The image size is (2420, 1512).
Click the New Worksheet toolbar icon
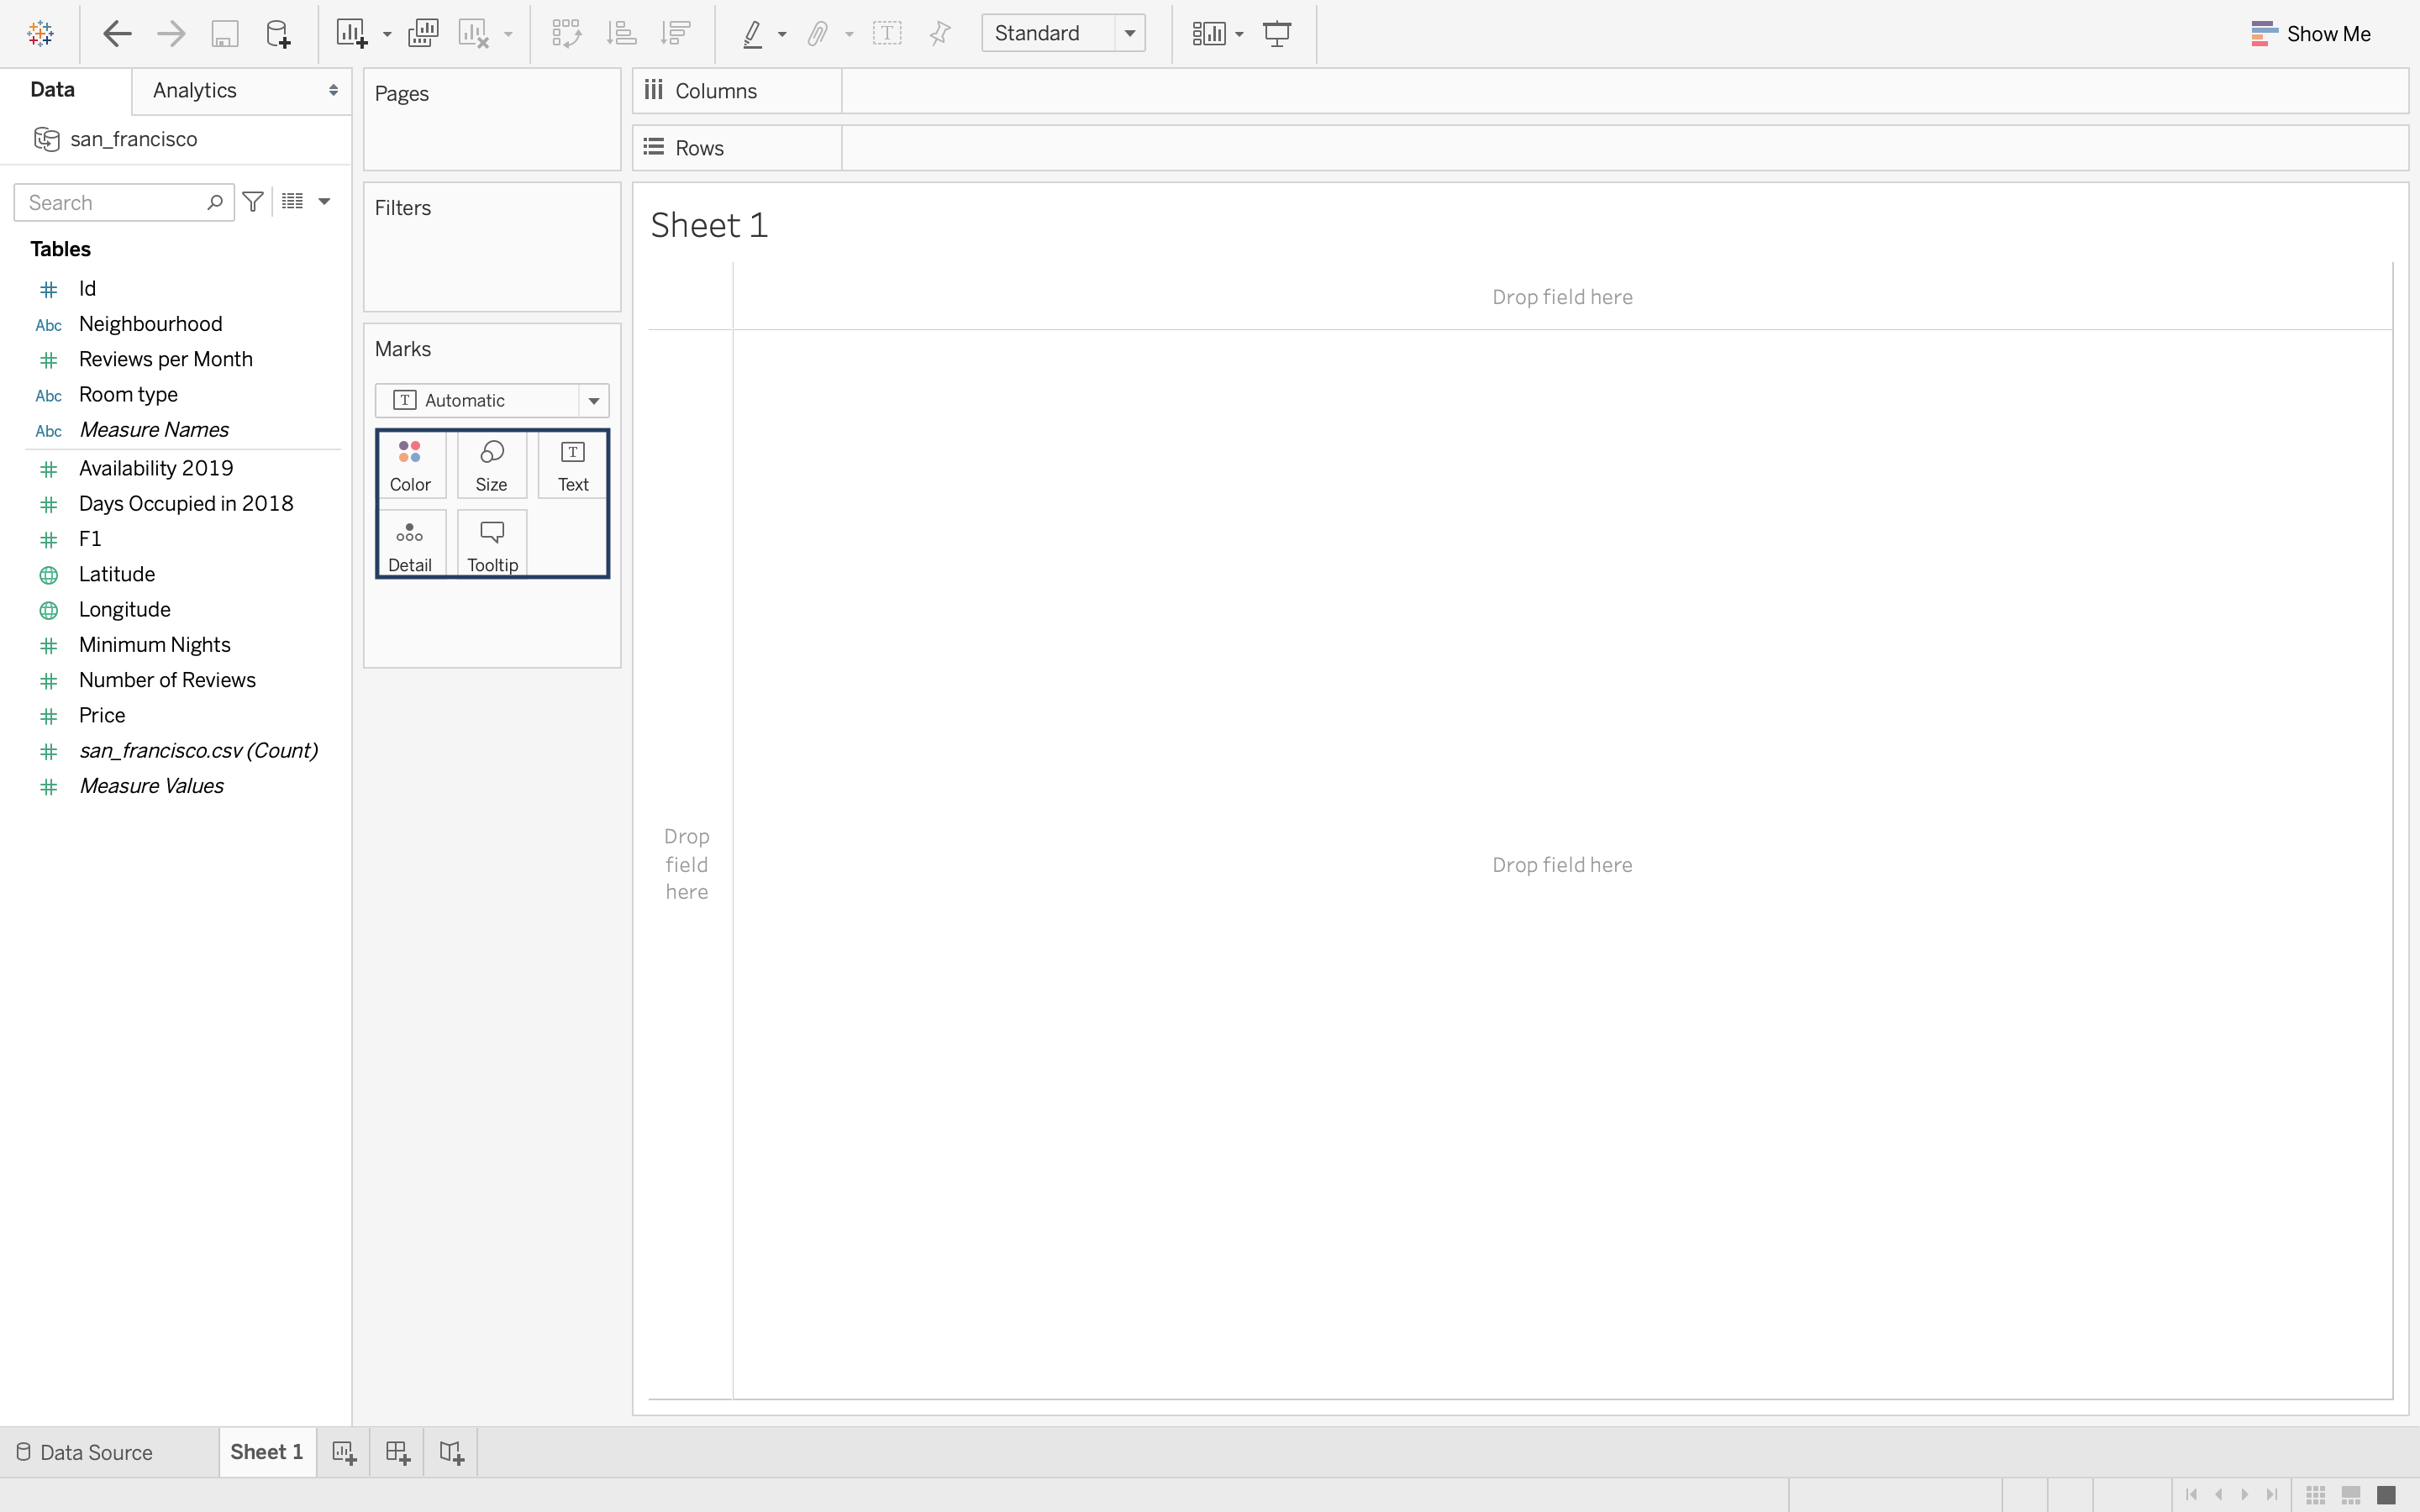click(351, 34)
